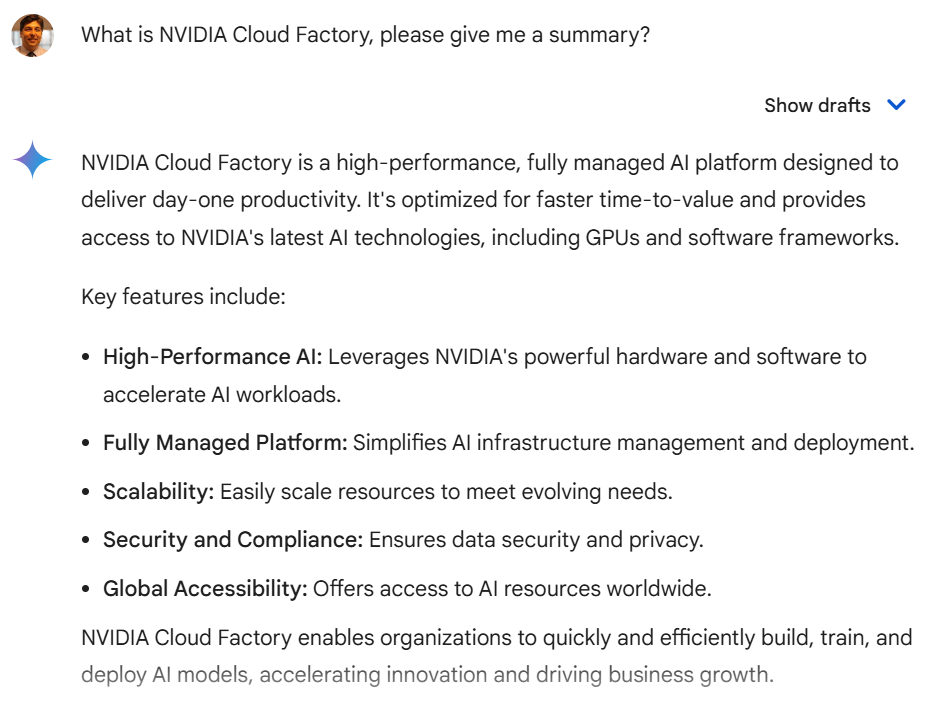This screenshot has height=703, width=925.
Task: Select the bold "Fully Managed Platform:" heading
Action: pos(225,443)
